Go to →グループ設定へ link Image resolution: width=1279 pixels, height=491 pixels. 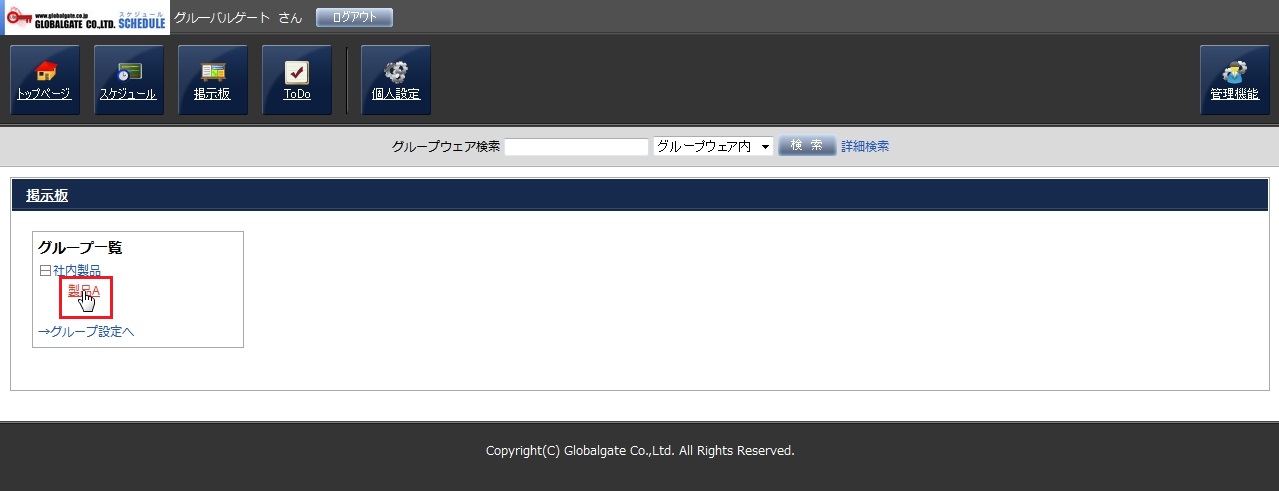[86, 331]
